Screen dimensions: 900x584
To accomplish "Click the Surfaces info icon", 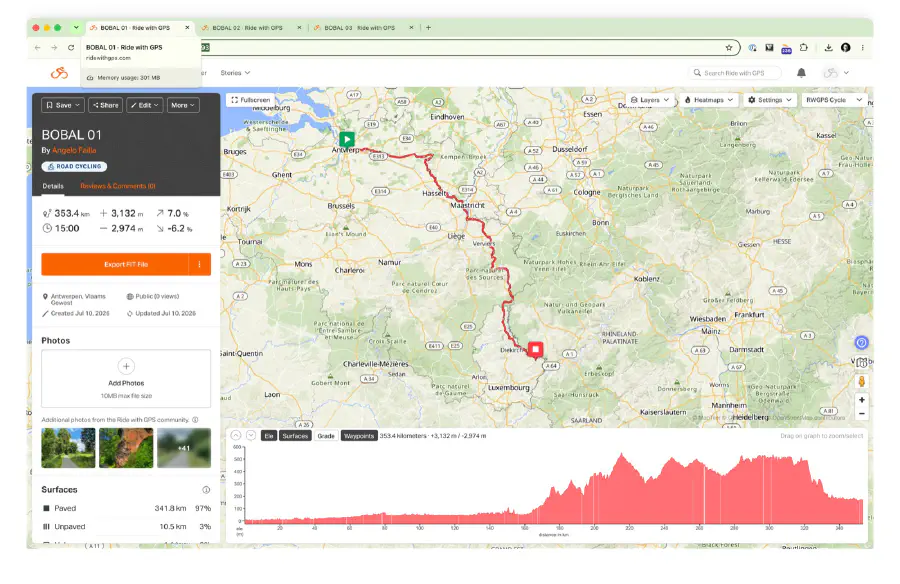I will (206, 490).
